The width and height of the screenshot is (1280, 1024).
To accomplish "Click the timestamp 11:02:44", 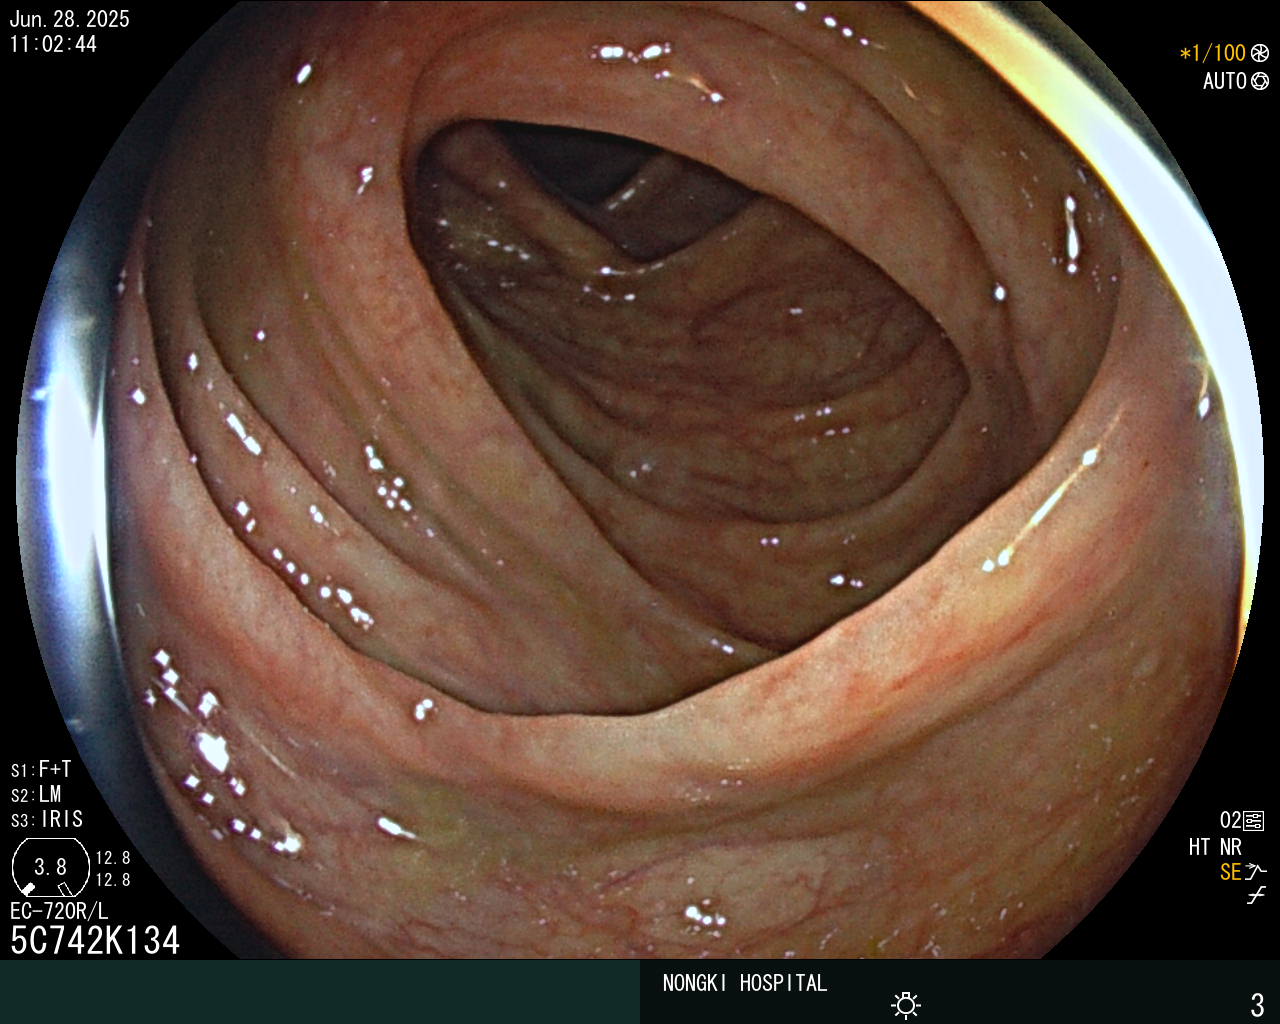I will (53, 44).
